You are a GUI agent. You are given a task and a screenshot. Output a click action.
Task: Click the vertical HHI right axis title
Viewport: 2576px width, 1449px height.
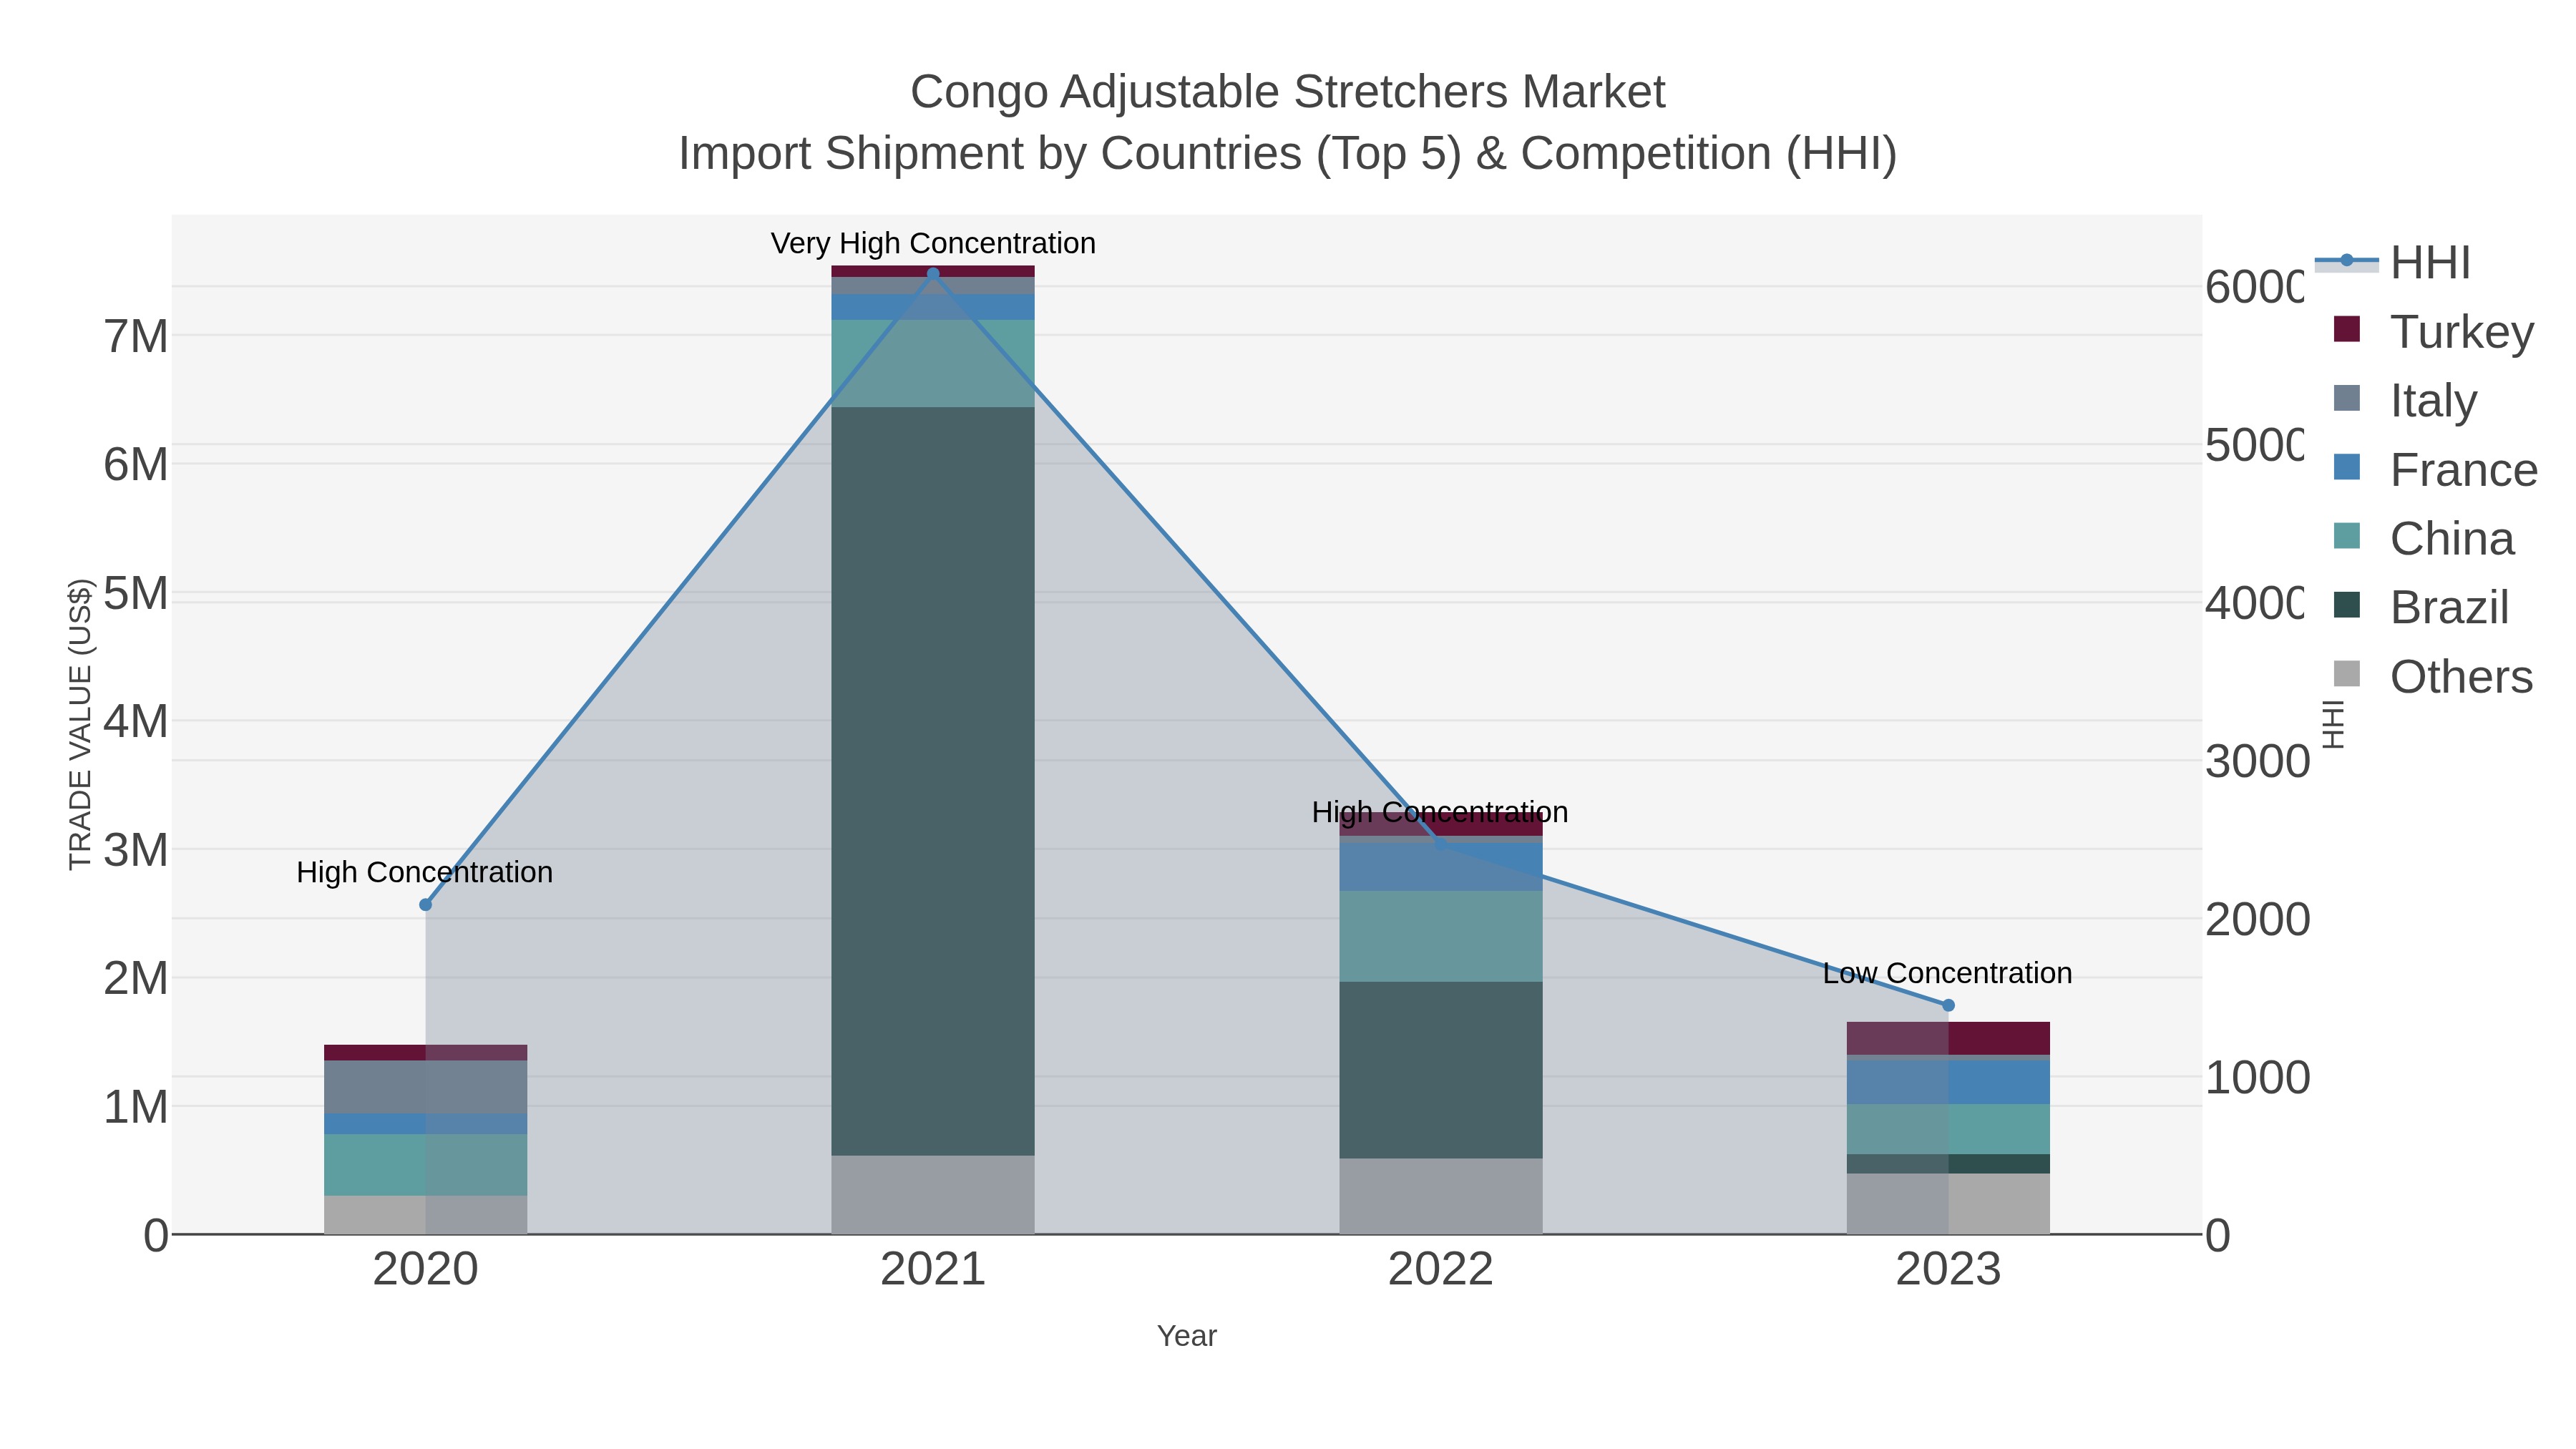(x=2332, y=724)
